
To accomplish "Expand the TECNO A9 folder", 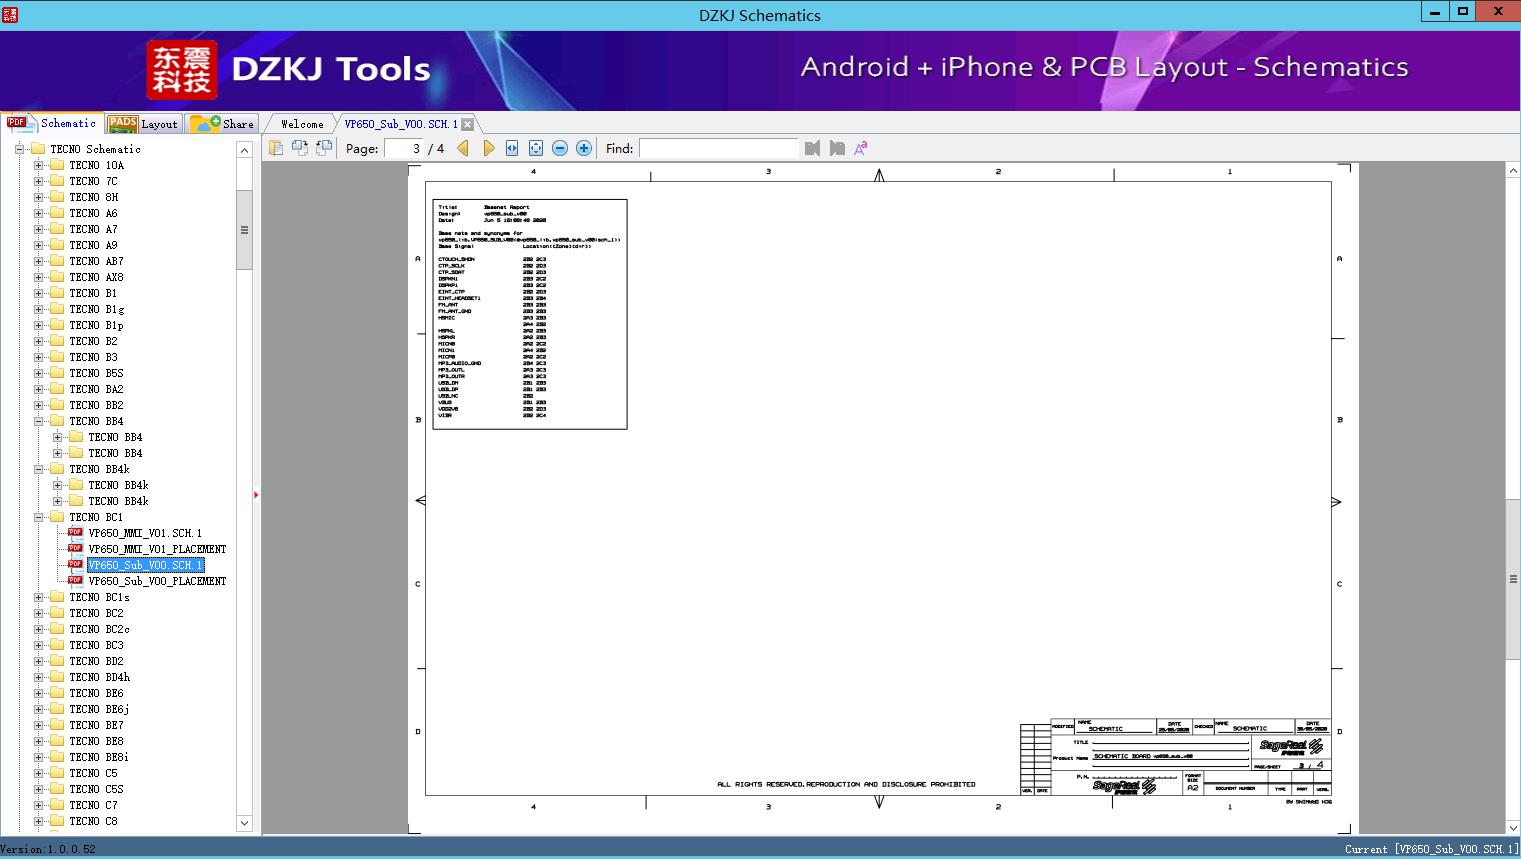I will click(x=39, y=245).
